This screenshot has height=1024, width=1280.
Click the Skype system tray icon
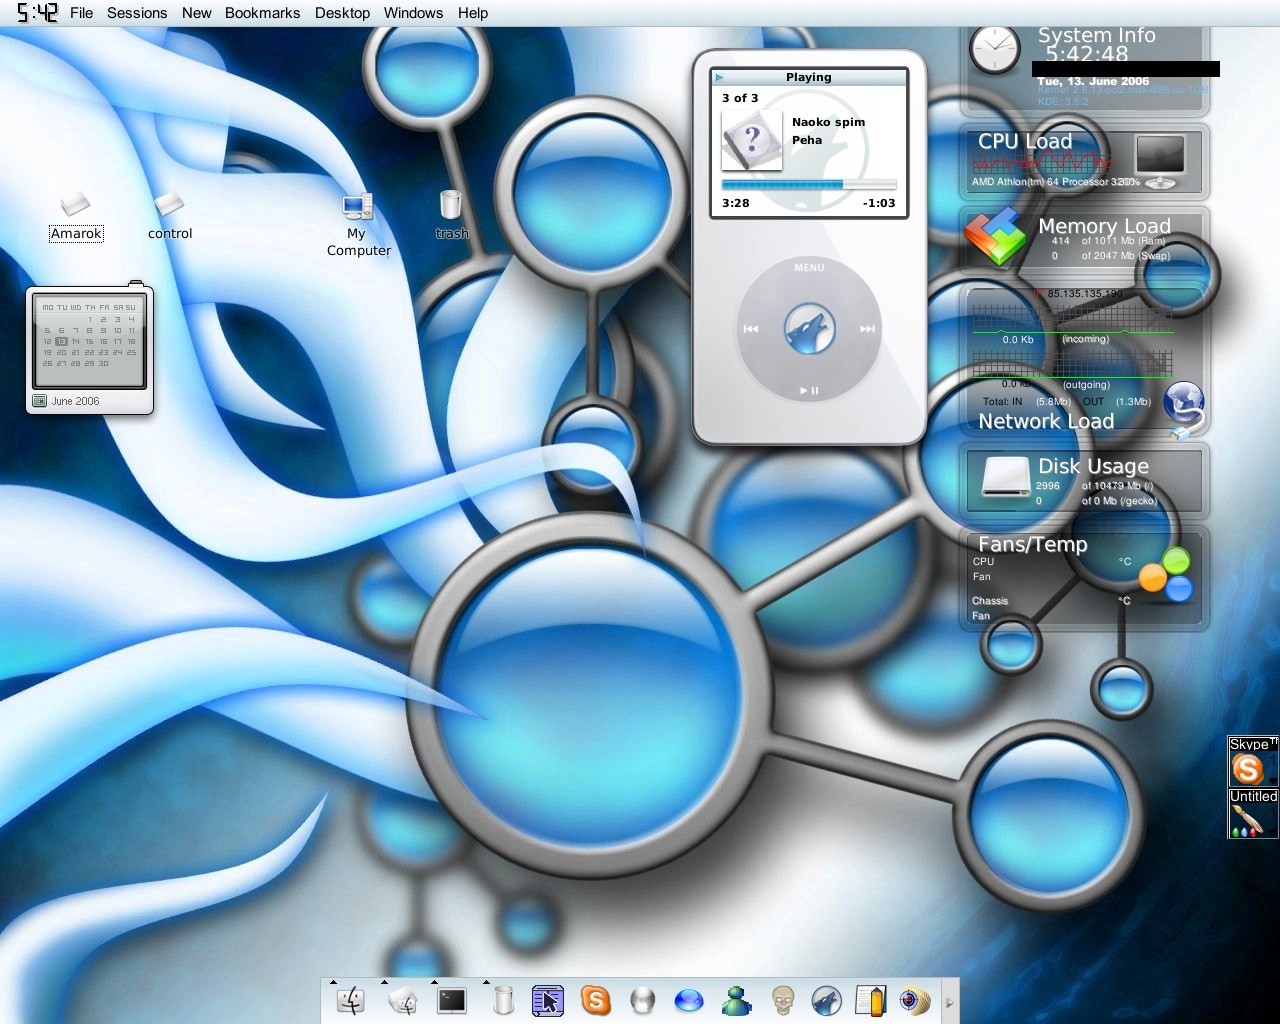(x=1252, y=762)
